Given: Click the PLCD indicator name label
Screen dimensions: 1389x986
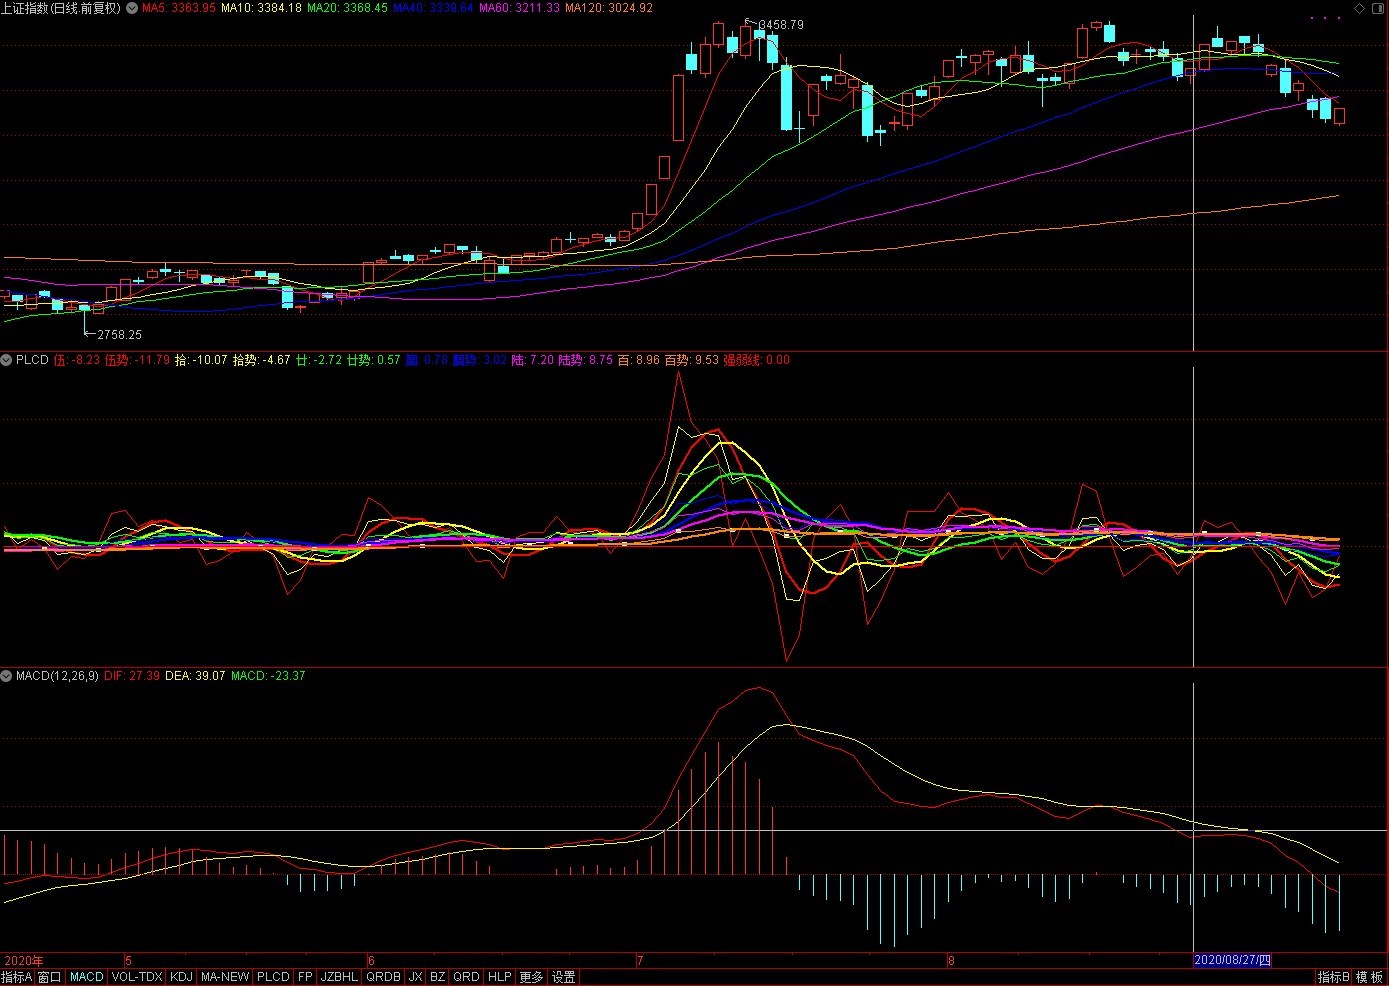Looking at the screenshot, I should point(32,360).
